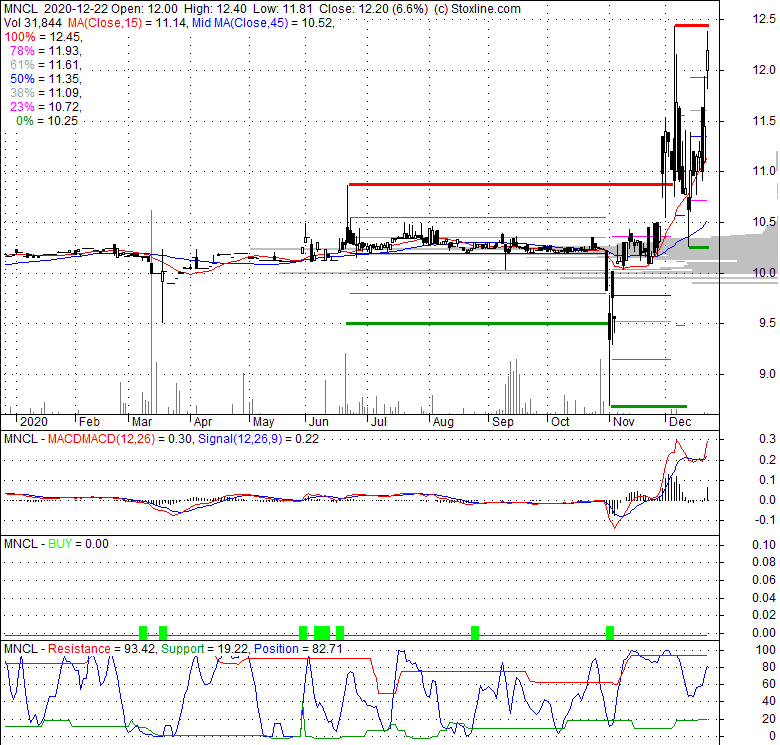Select the '(c) Stoxline.com' copyright label
Screen dimensions: 780x745
click(x=477, y=8)
